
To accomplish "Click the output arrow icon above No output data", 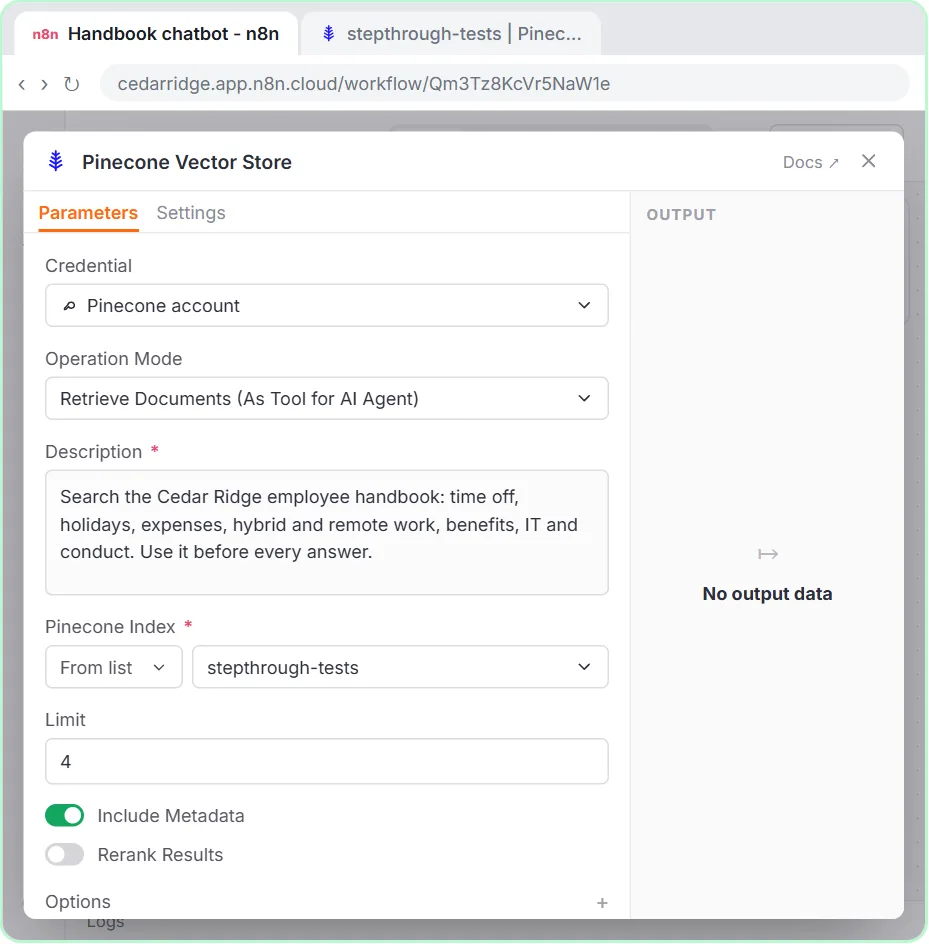I will click(768, 553).
